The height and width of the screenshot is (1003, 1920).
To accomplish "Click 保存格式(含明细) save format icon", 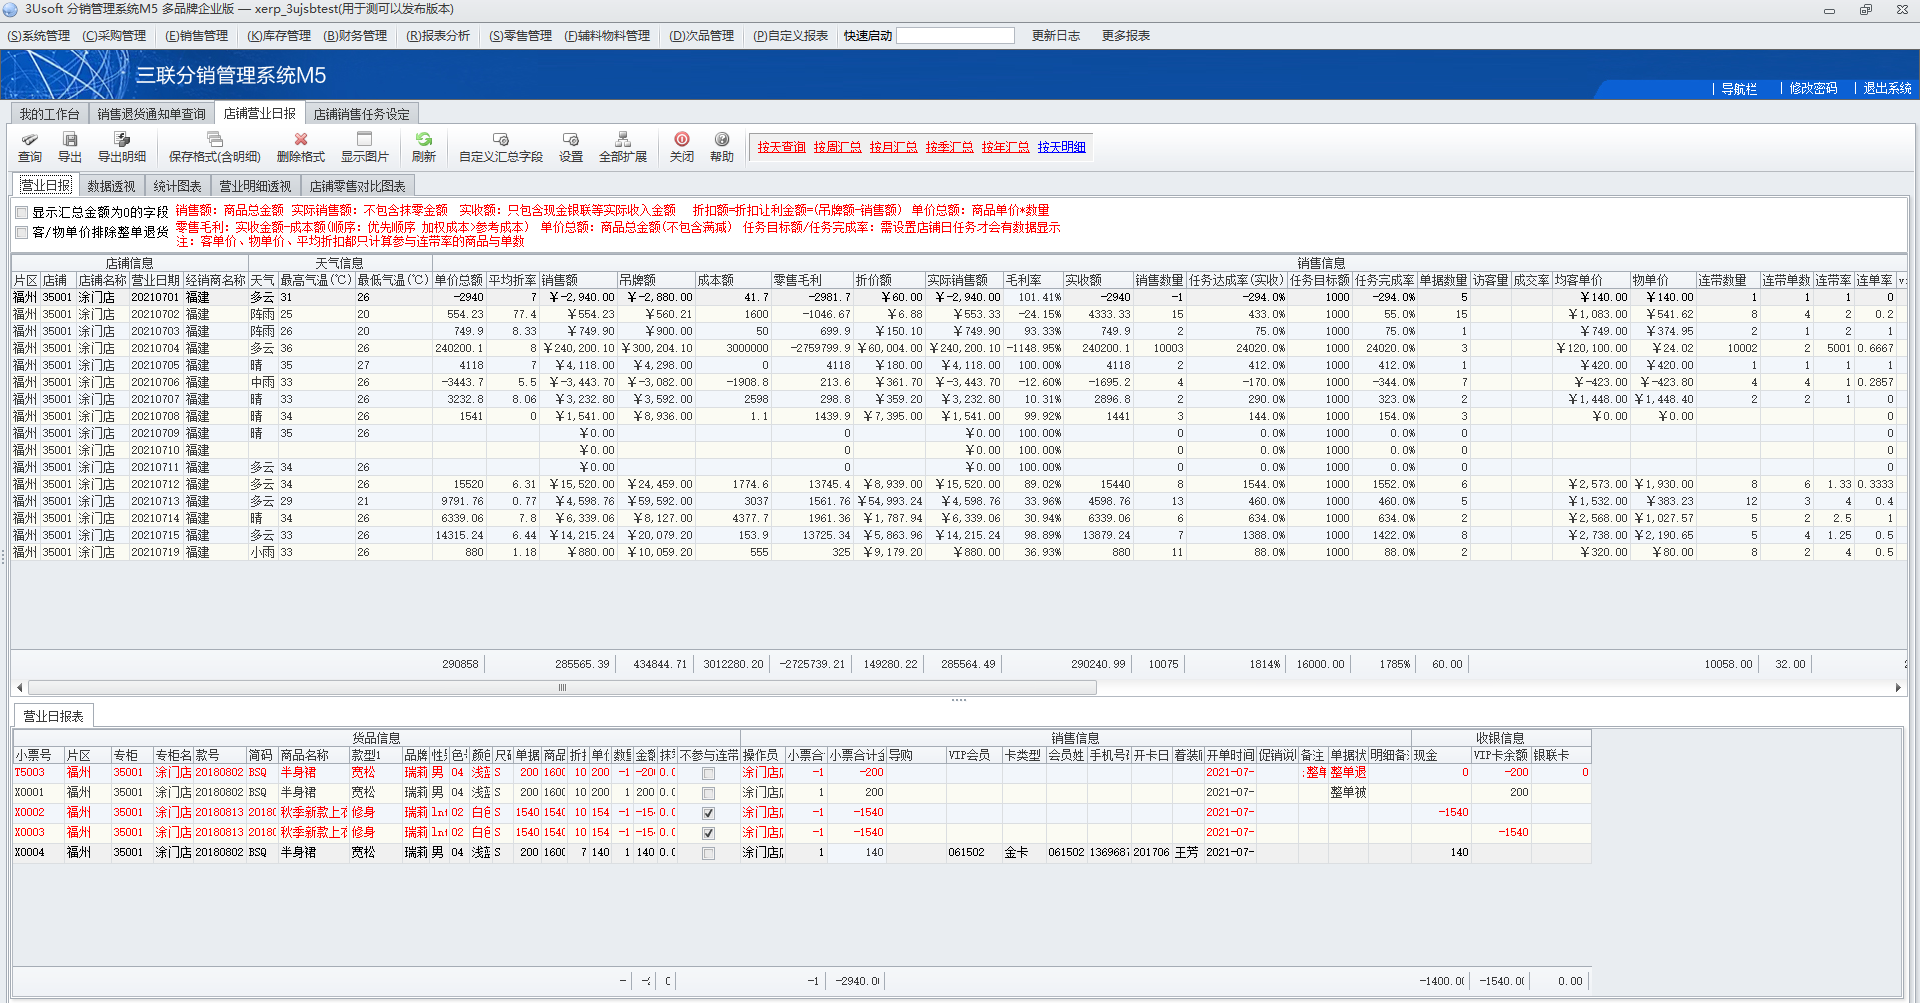I will [x=214, y=147].
